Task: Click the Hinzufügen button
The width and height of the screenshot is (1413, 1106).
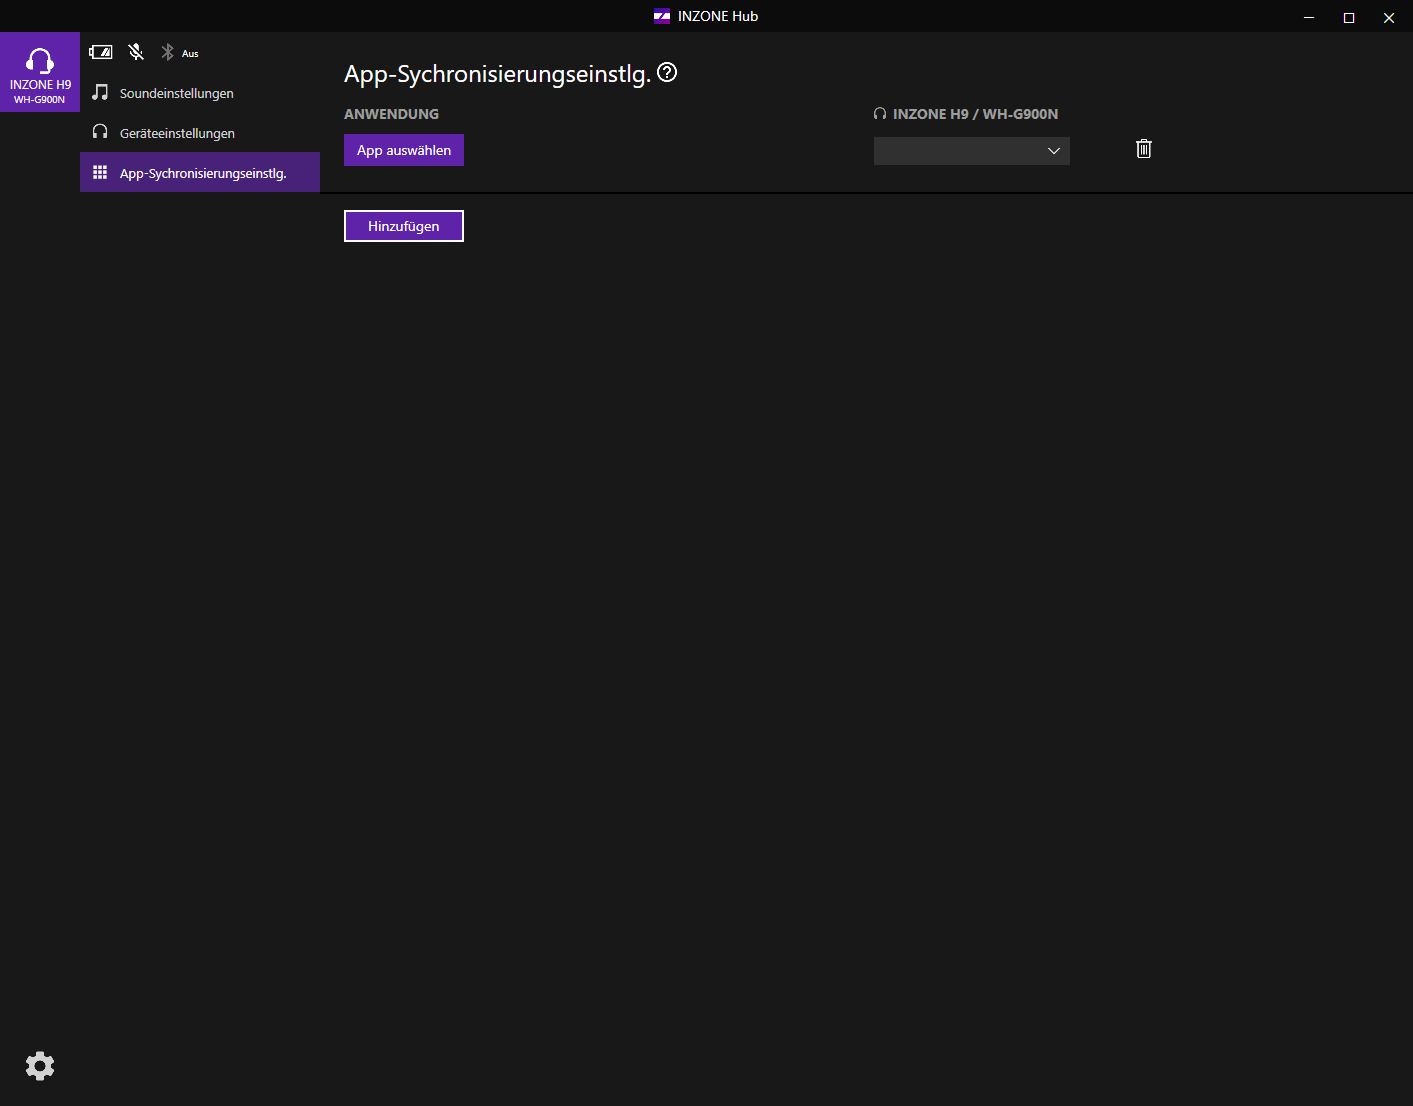Action: [404, 226]
